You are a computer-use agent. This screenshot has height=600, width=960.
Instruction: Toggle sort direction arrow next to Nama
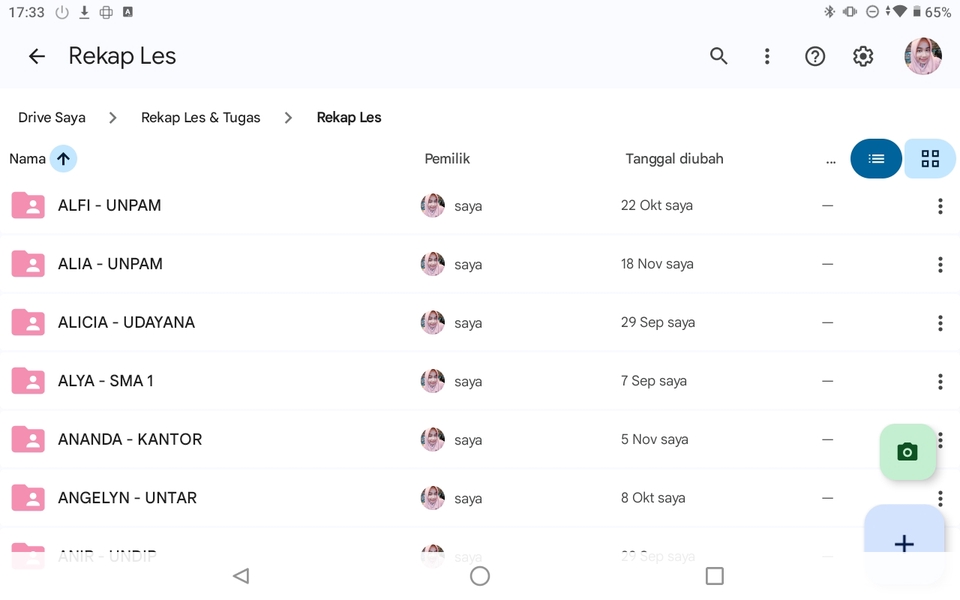63,159
